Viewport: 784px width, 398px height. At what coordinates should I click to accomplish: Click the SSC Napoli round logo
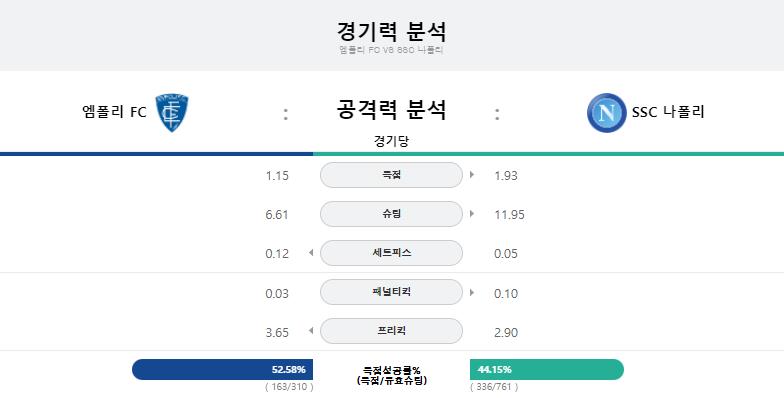(606, 113)
